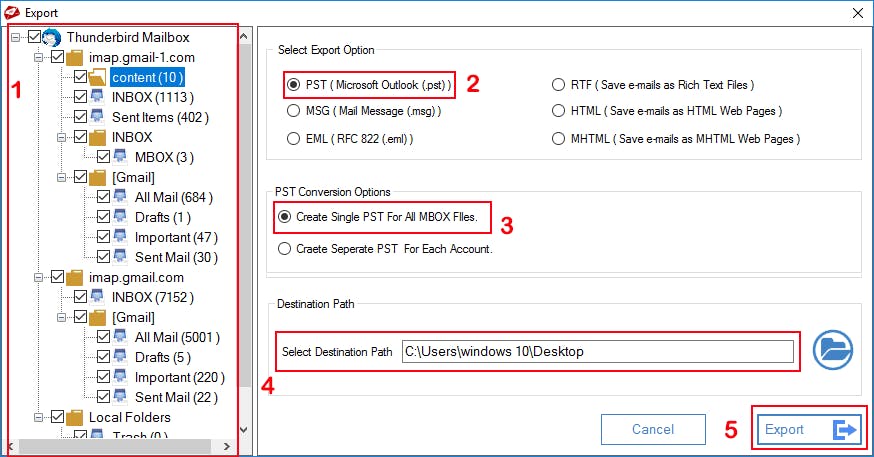This screenshot has width=874, height=457.
Task: Click the Thunderbird Mailbox logo icon
Action: pos(52,37)
